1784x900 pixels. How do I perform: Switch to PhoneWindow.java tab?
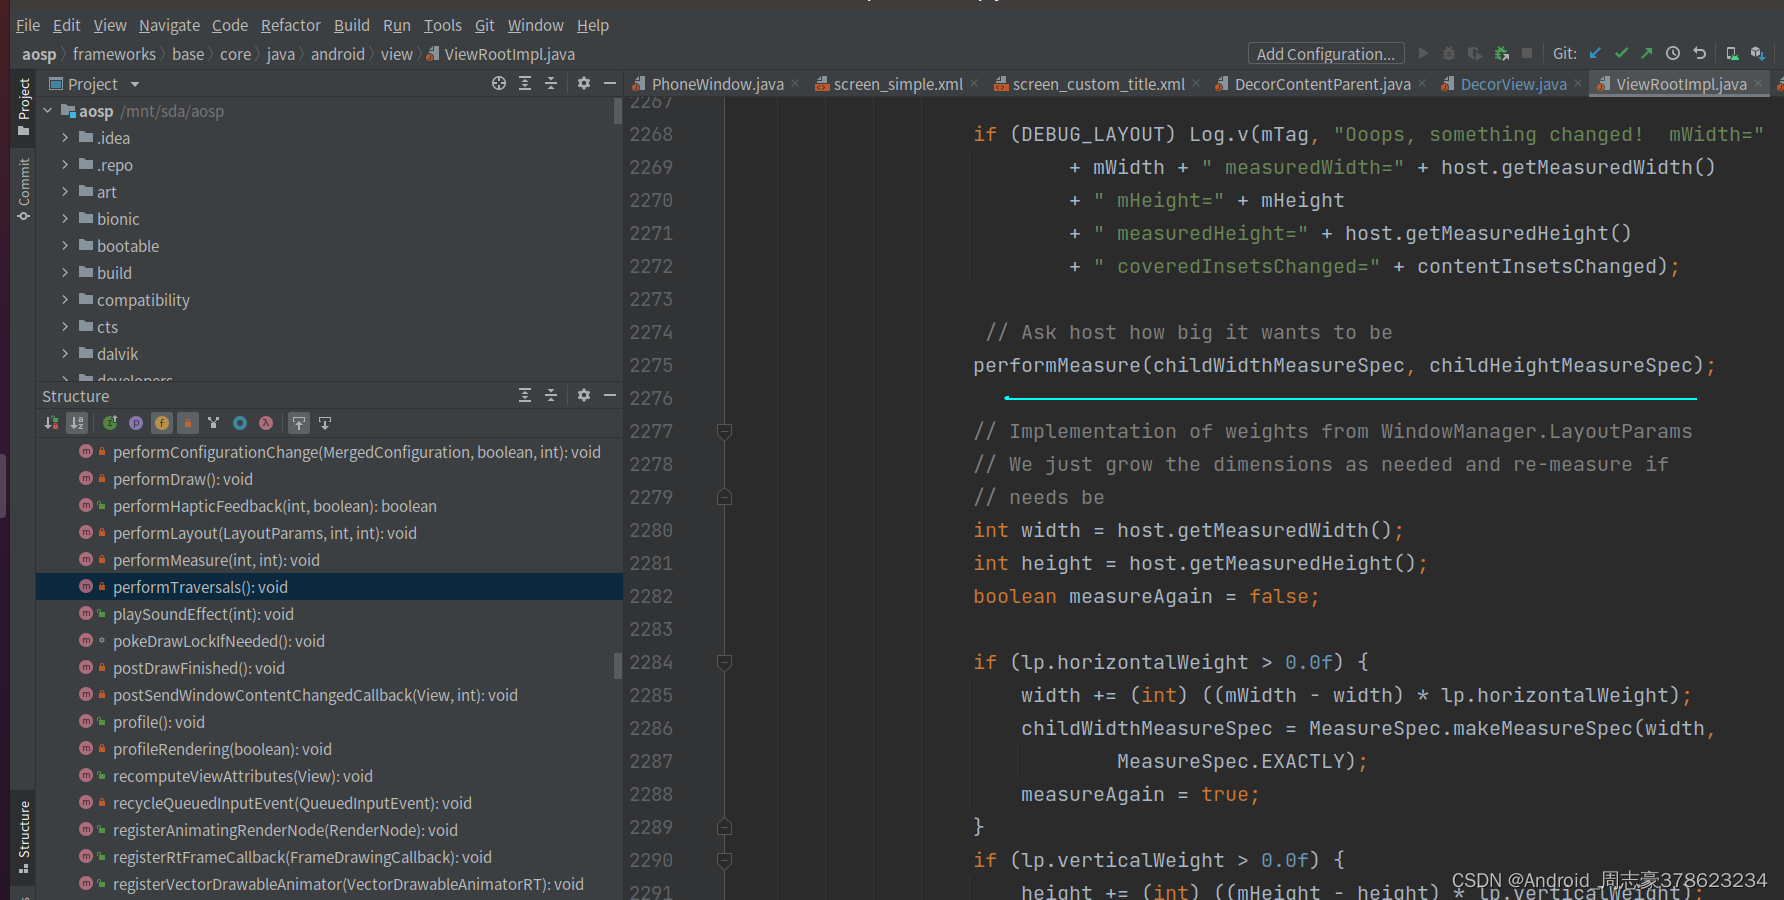(x=717, y=84)
